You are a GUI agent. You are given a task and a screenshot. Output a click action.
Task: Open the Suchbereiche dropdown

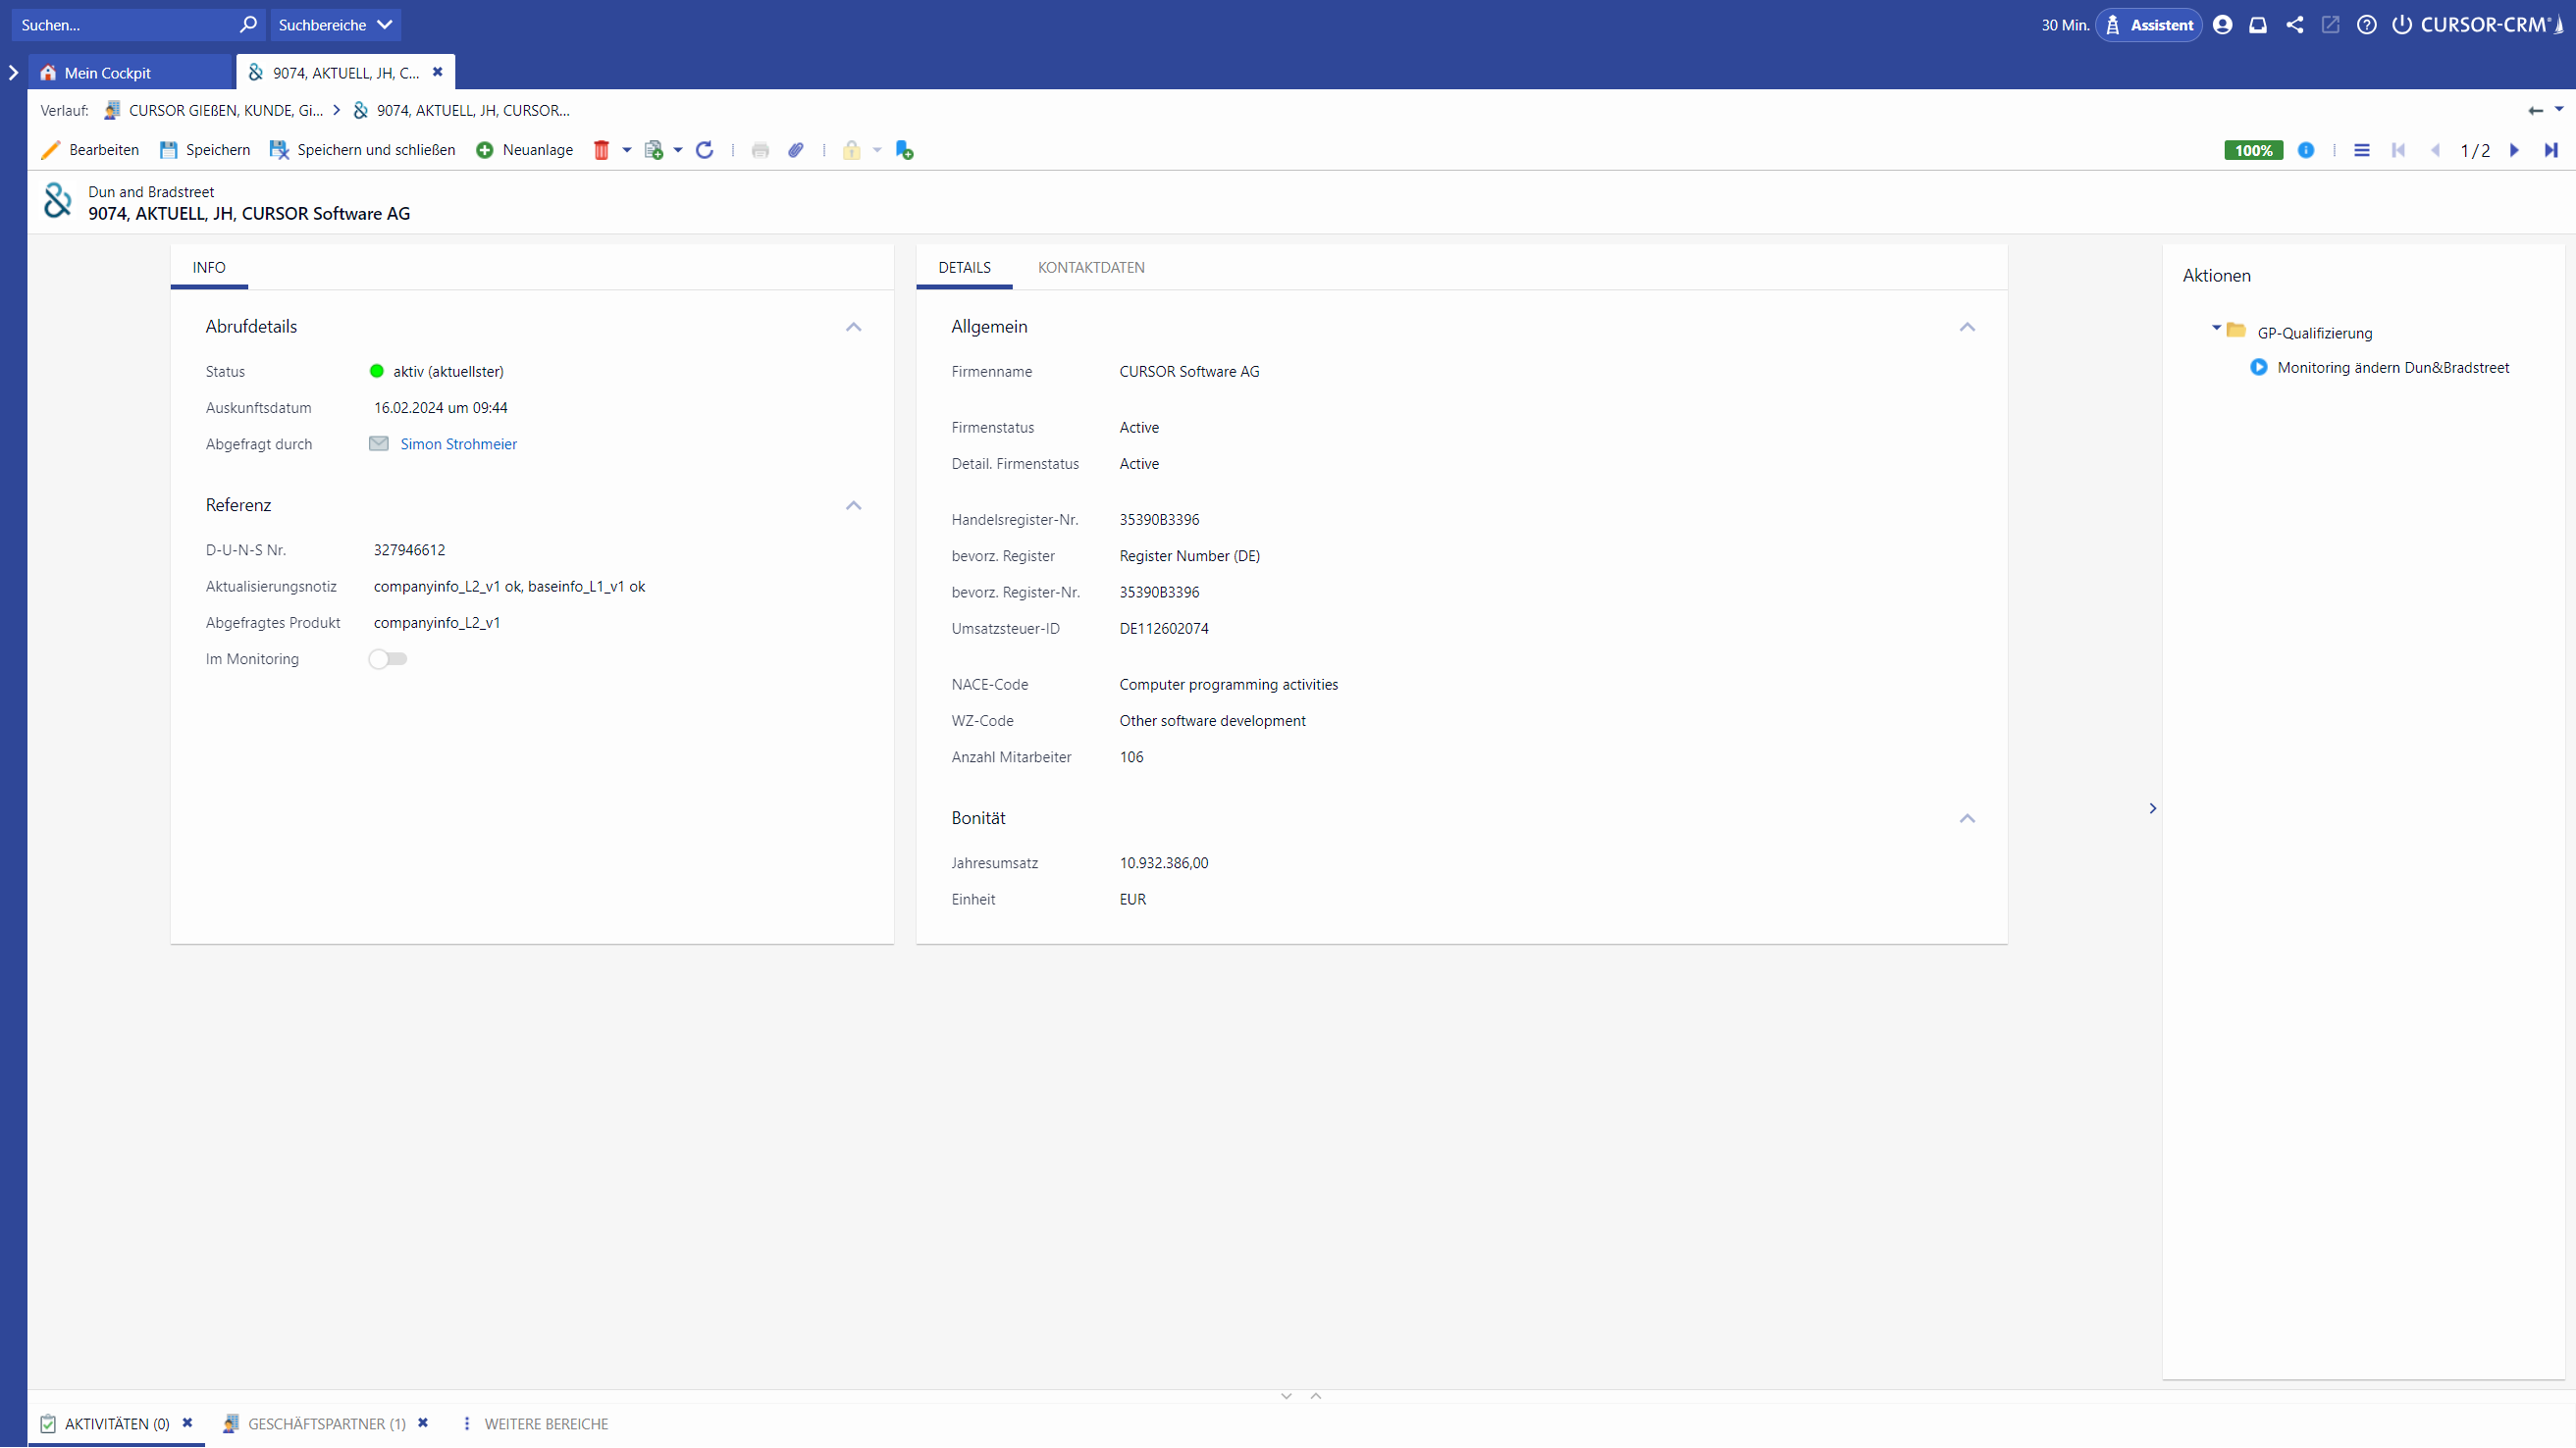335,25
